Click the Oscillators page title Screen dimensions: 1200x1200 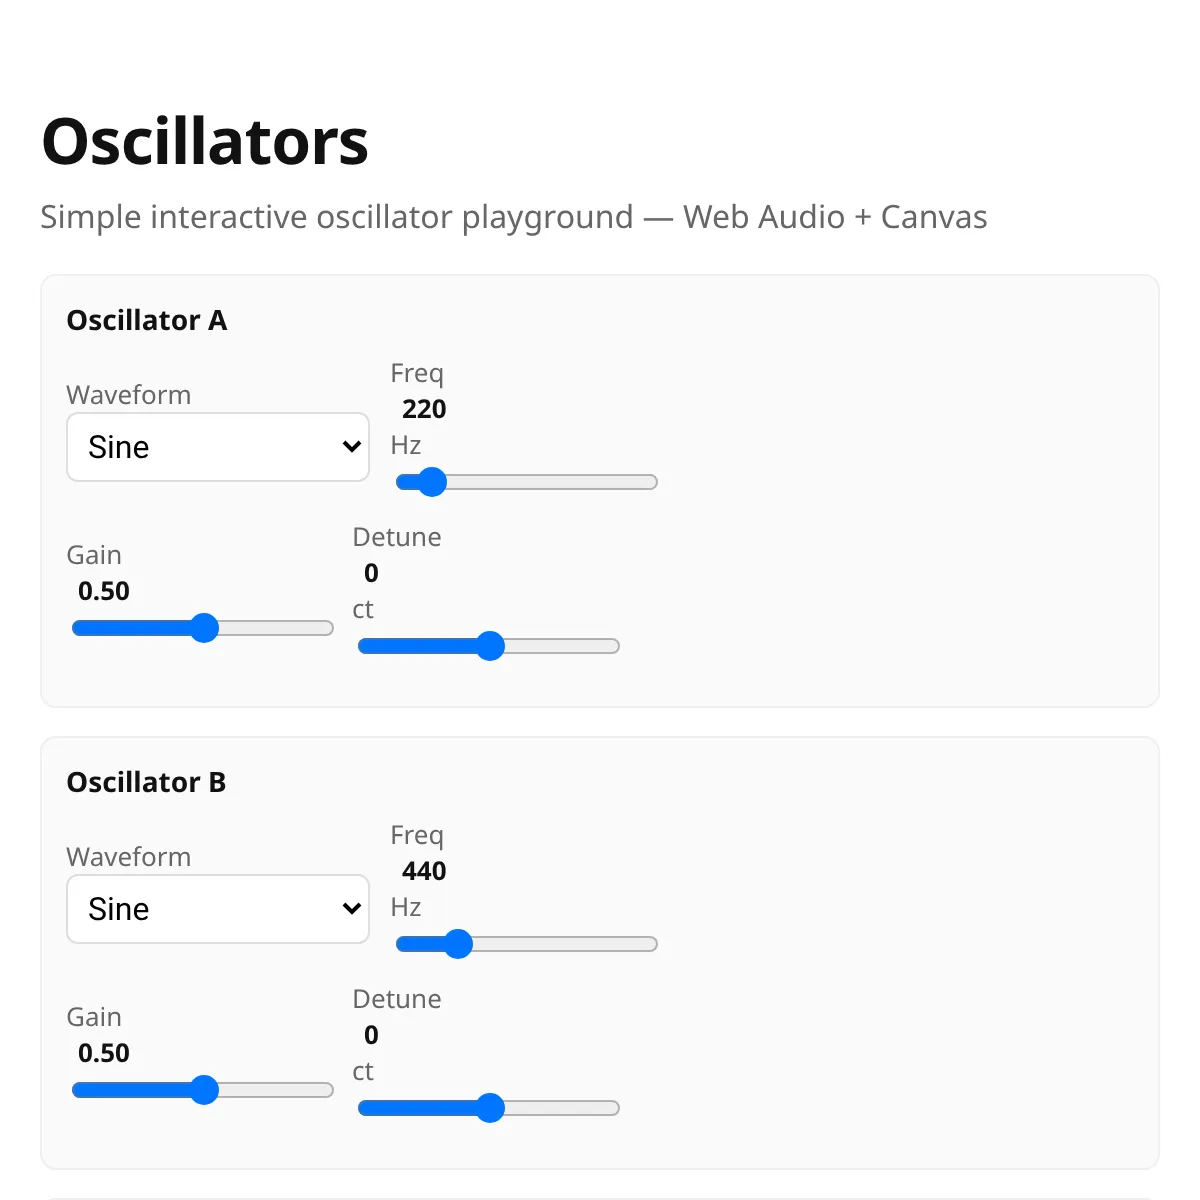205,141
